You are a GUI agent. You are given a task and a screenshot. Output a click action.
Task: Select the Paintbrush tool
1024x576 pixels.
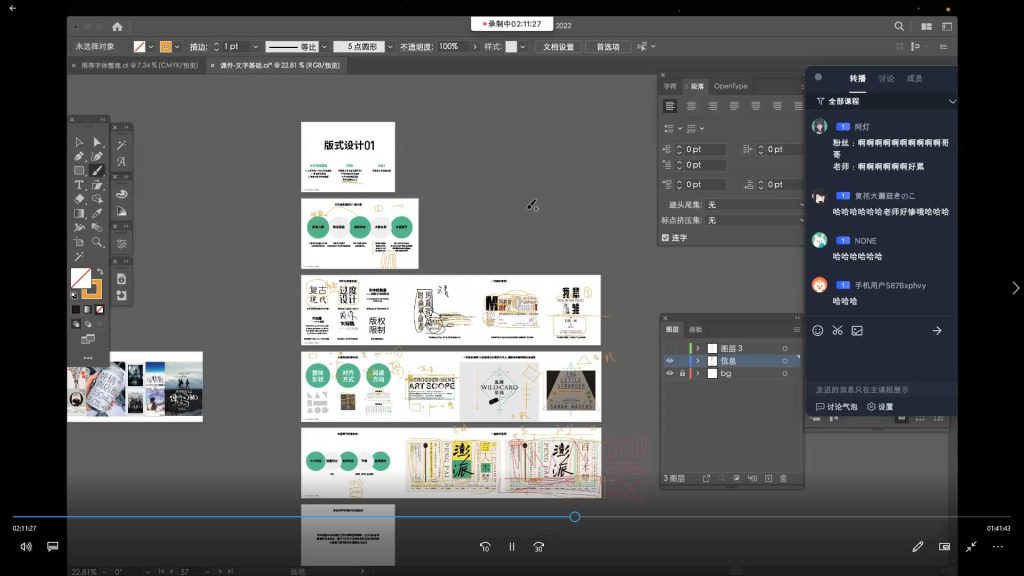[x=97, y=171]
